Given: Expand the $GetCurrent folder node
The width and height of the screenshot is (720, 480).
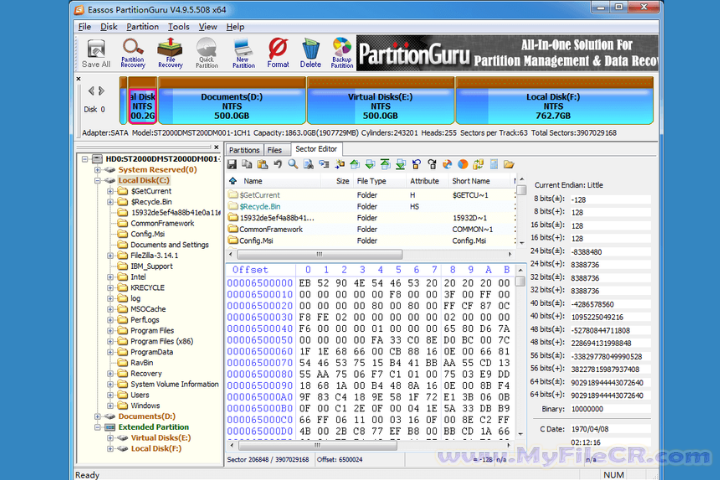Looking at the screenshot, I should tap(110, 191).
